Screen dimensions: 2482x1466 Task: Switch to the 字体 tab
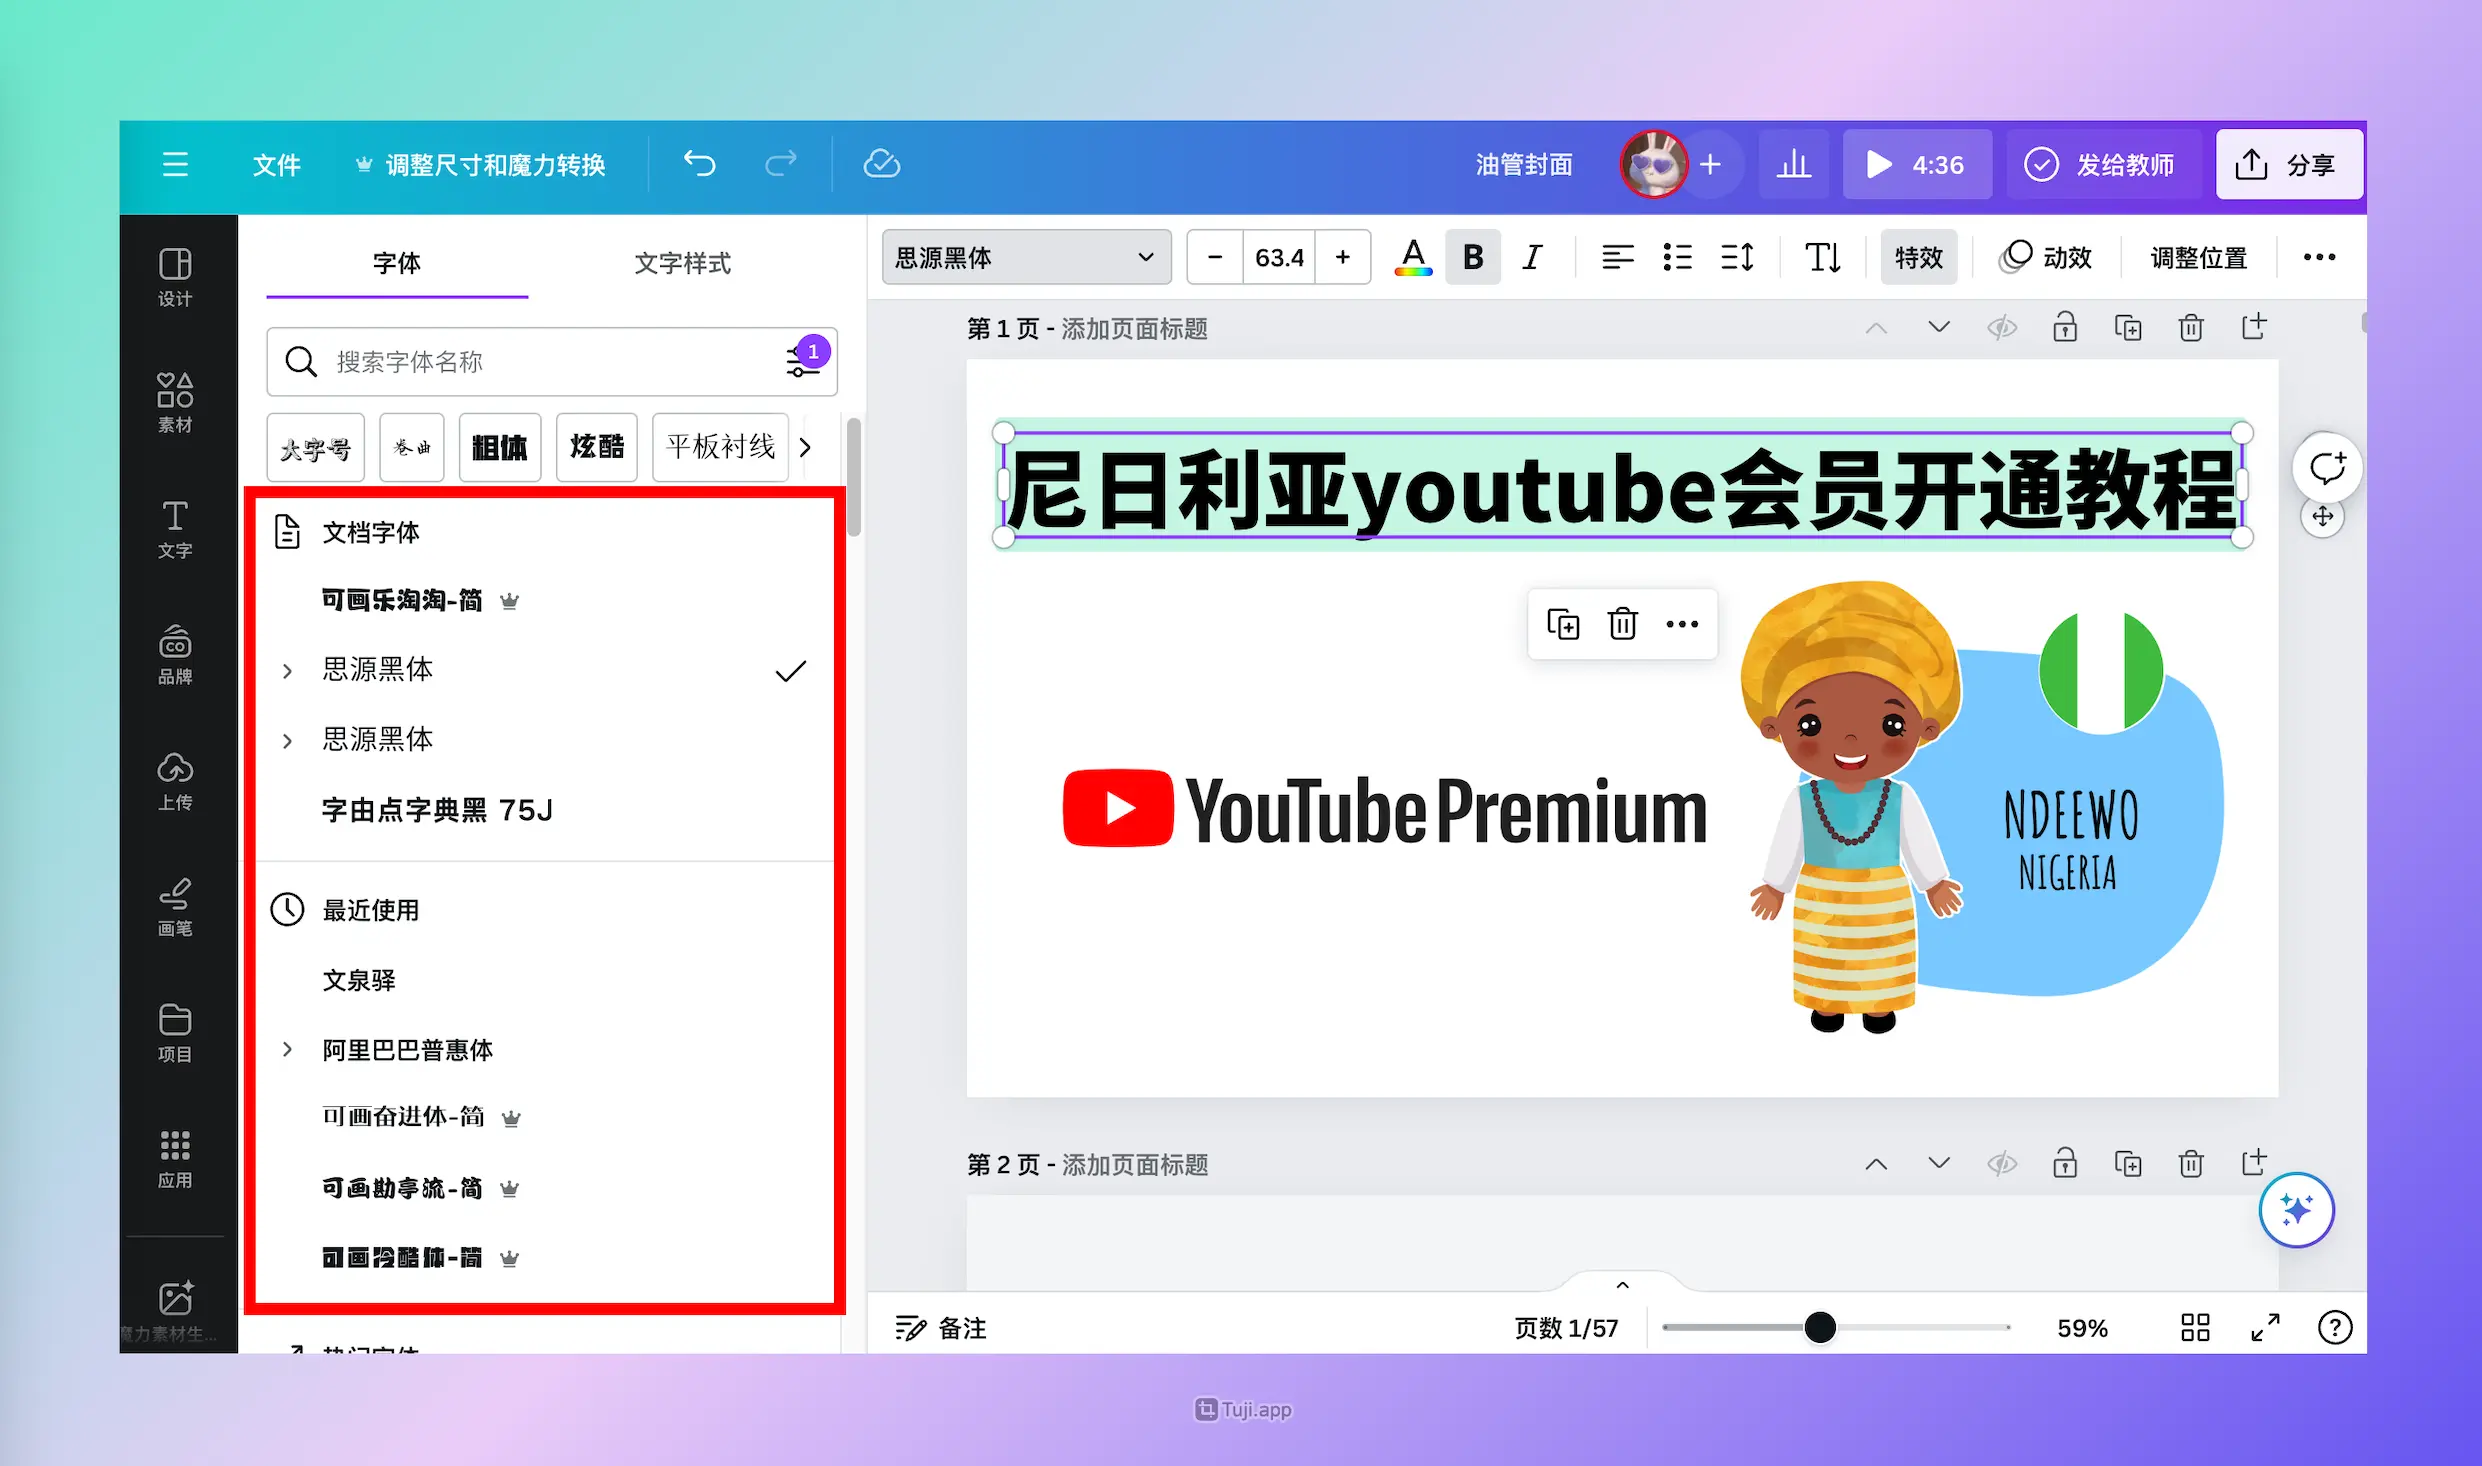(x=397, y=263)
